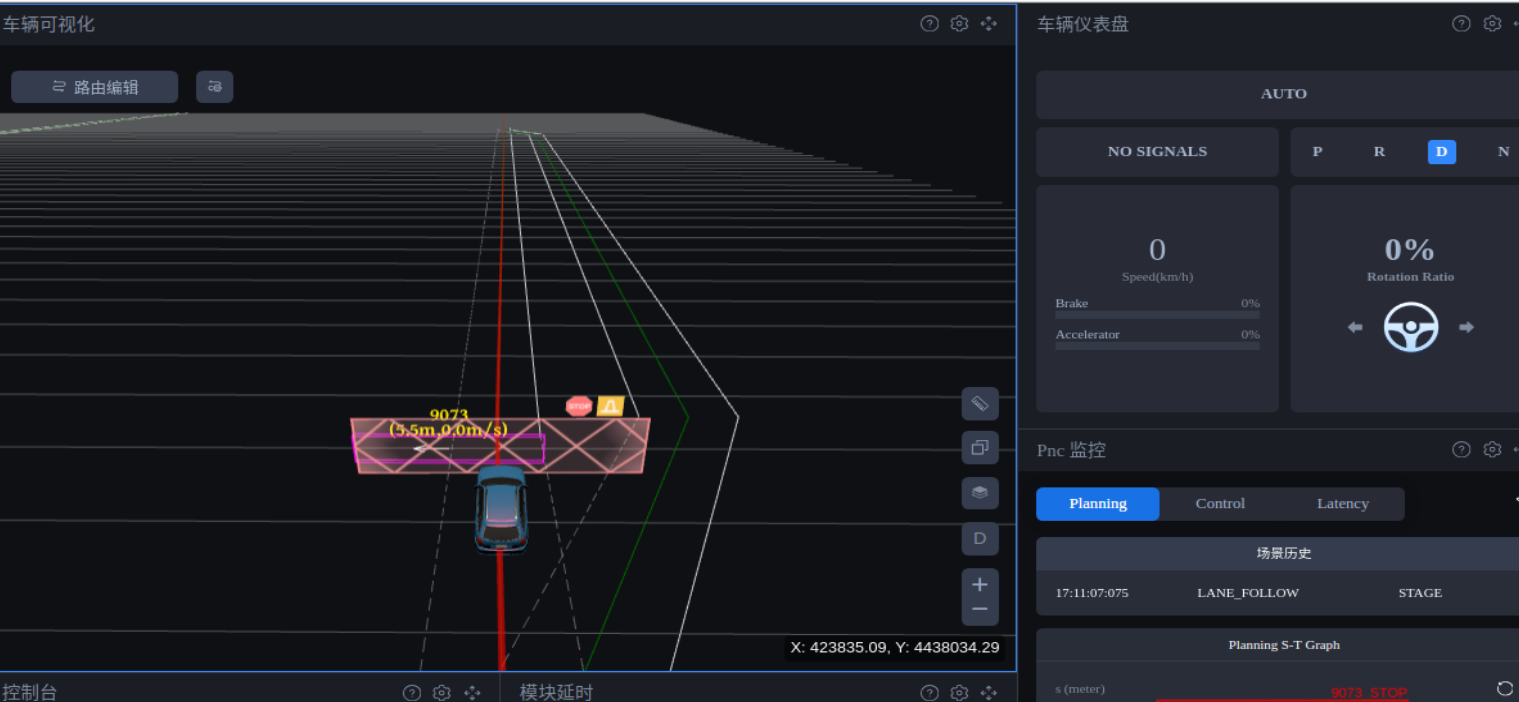Open the D view mode switcher
1519x702 pixels.
(x=980, y=538)
